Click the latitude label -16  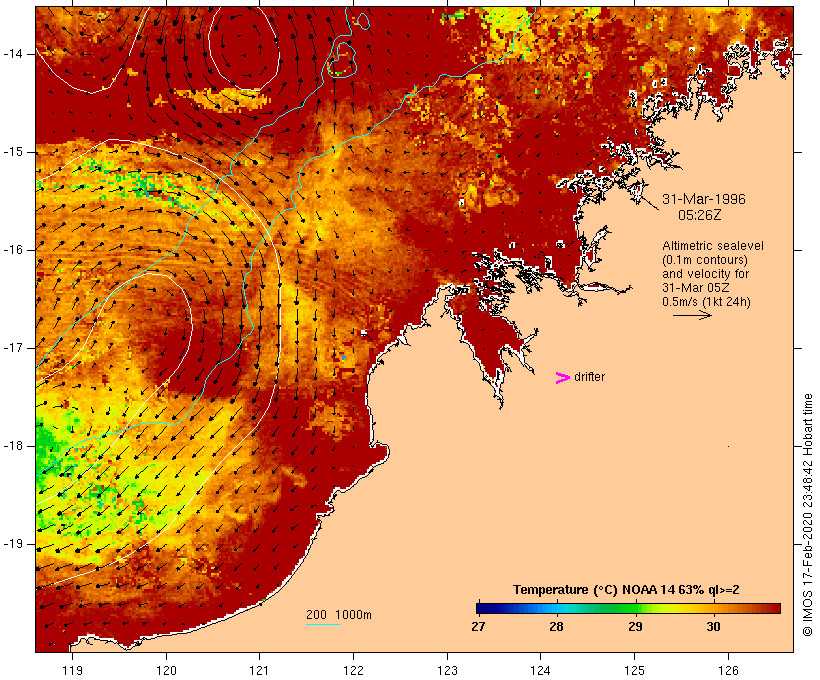[13, 250]
